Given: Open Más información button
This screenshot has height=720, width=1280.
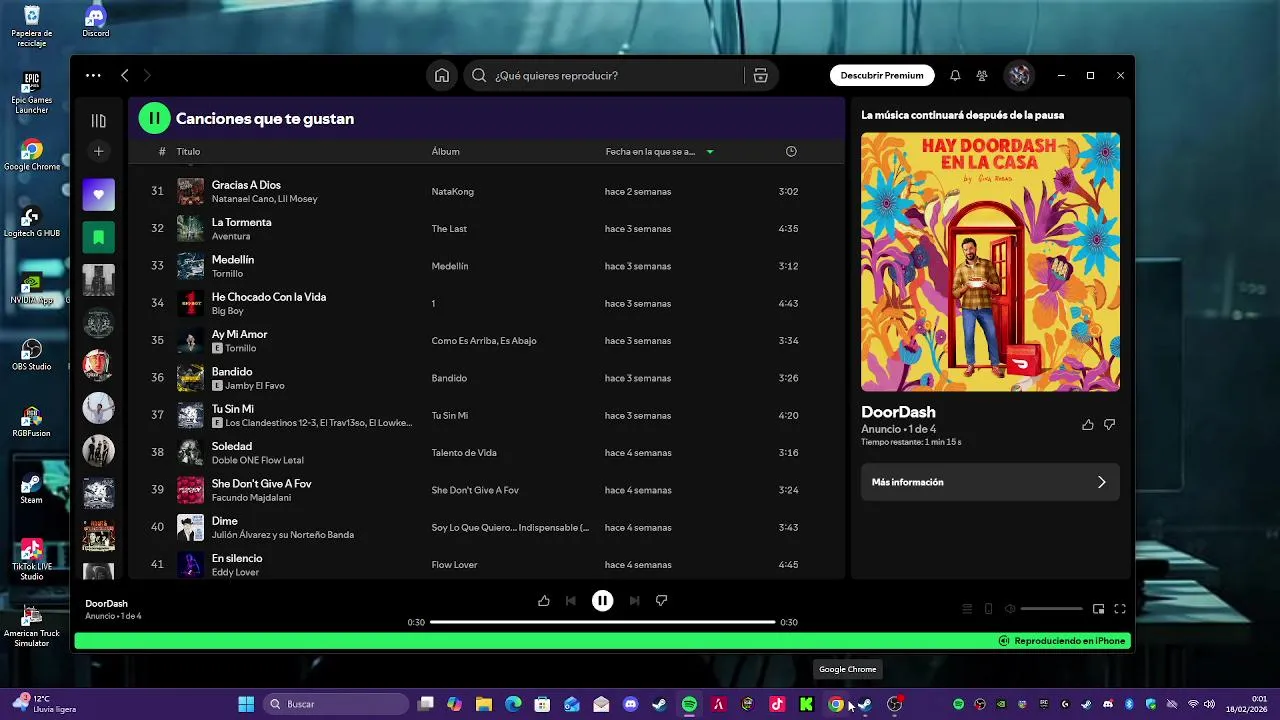Looking at the screenshot, I should coord(990,482).
